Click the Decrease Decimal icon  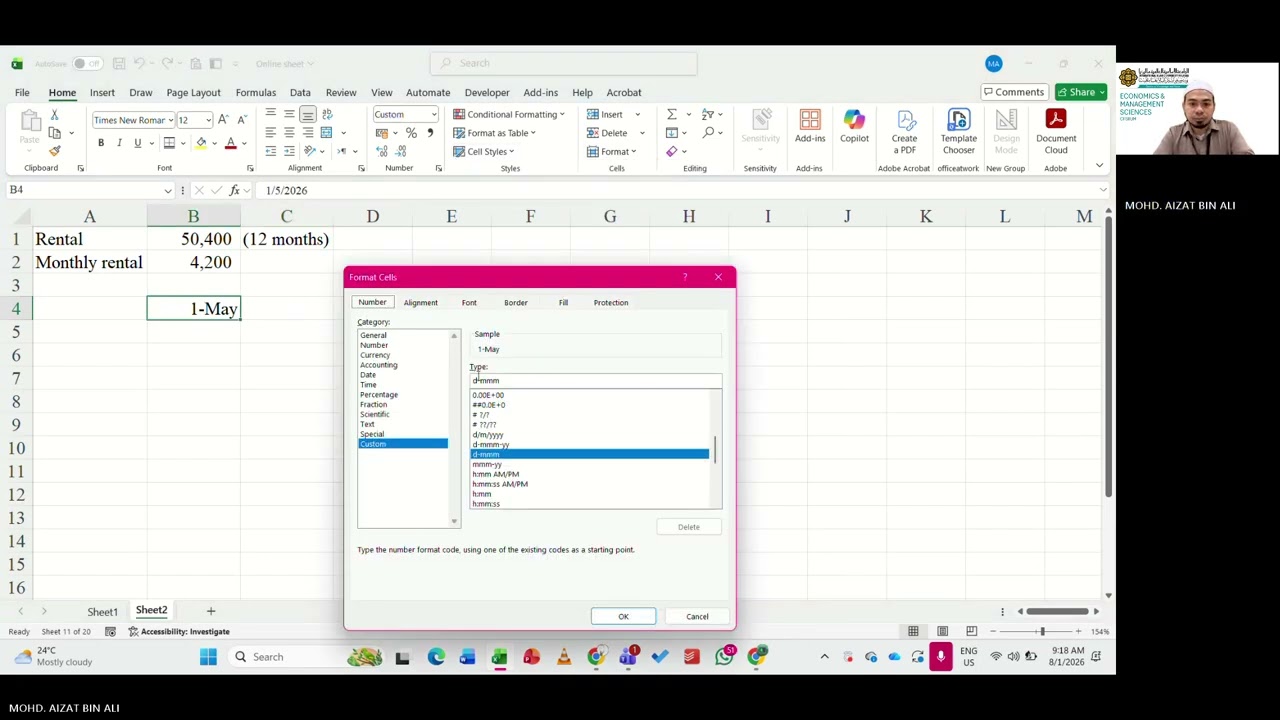point(402,151)
